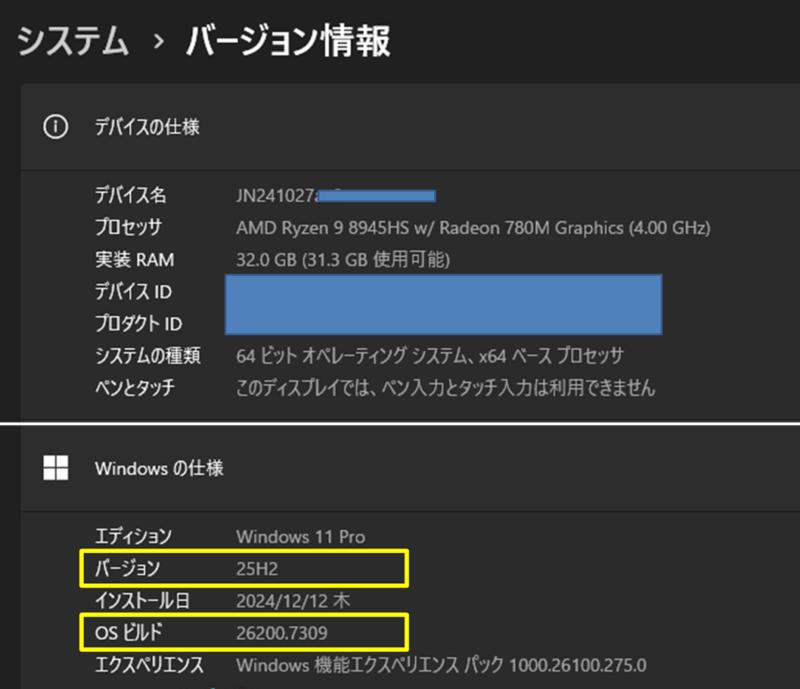800x689 pixels.
Task: Click the エクスペリエンス feature pack text
Action: pyautogui.click(x=441, y=665)
